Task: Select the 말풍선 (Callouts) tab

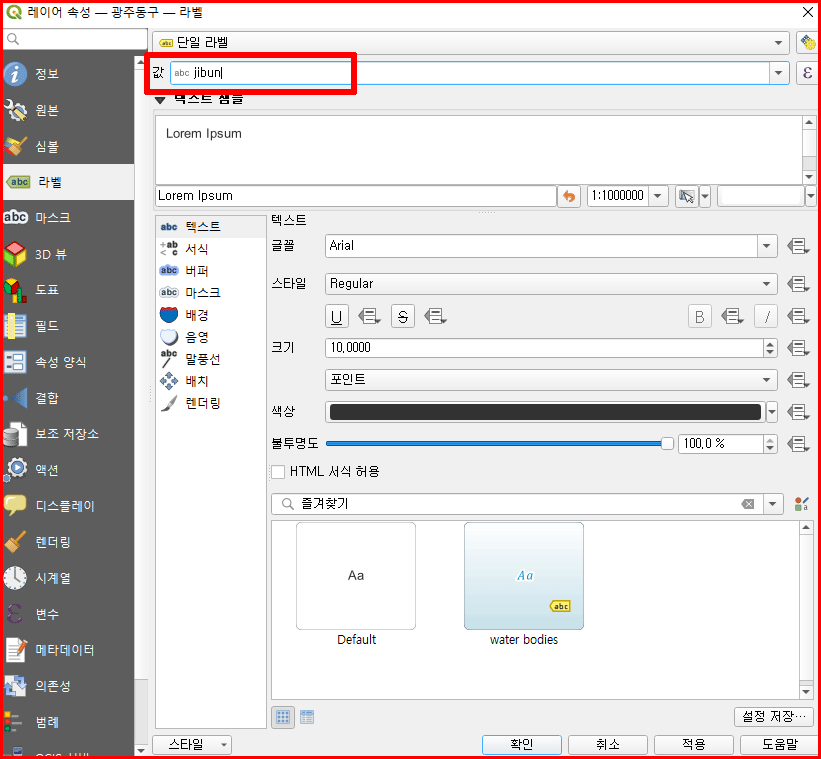Action: tap(210, 359)
